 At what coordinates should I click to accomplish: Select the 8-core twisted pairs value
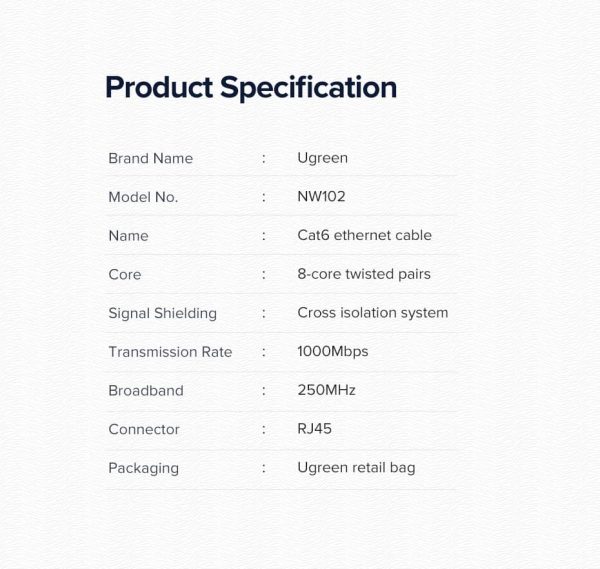coord(364,274)
